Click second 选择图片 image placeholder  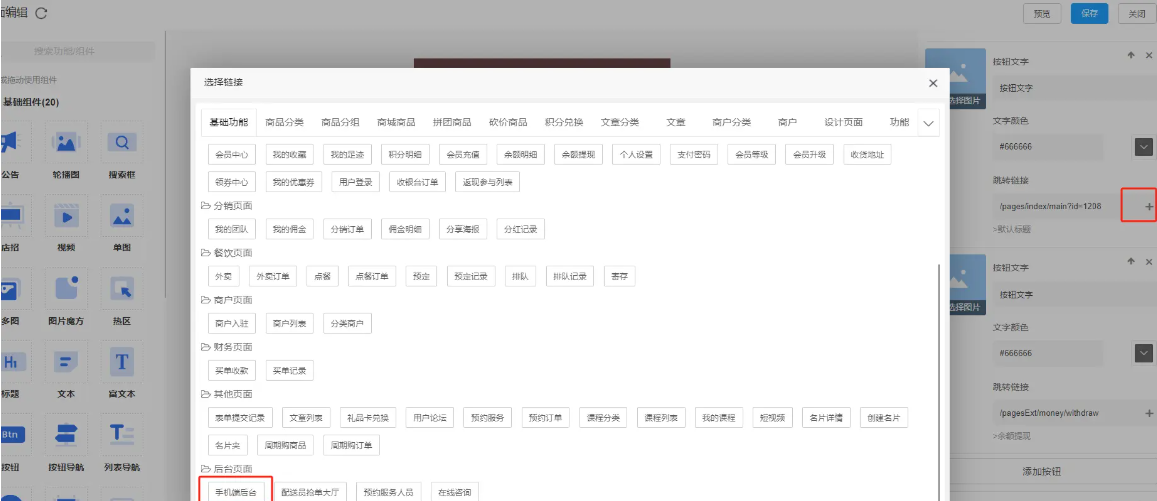point(955,286)
